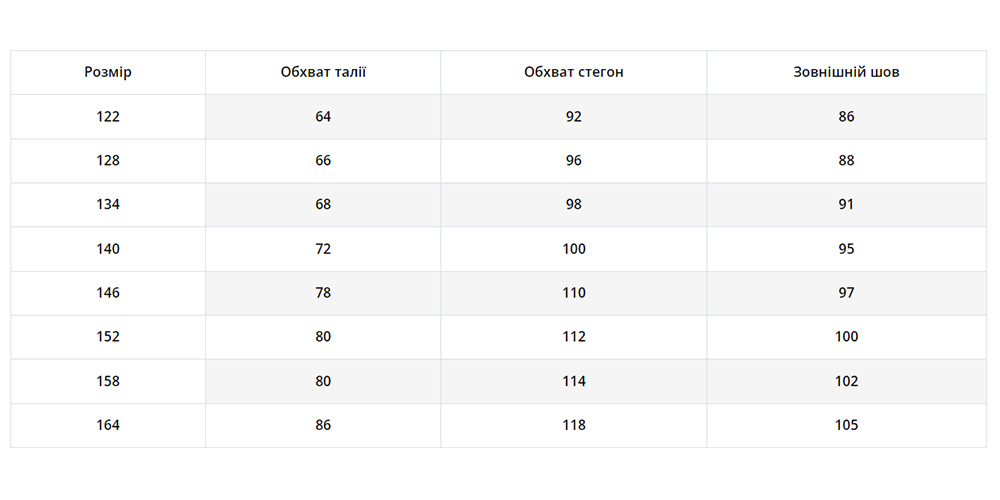Select hip value 96 for size 128
Image resolution: width=1000 pixels, height=500 pixels.
pos(573,160)
